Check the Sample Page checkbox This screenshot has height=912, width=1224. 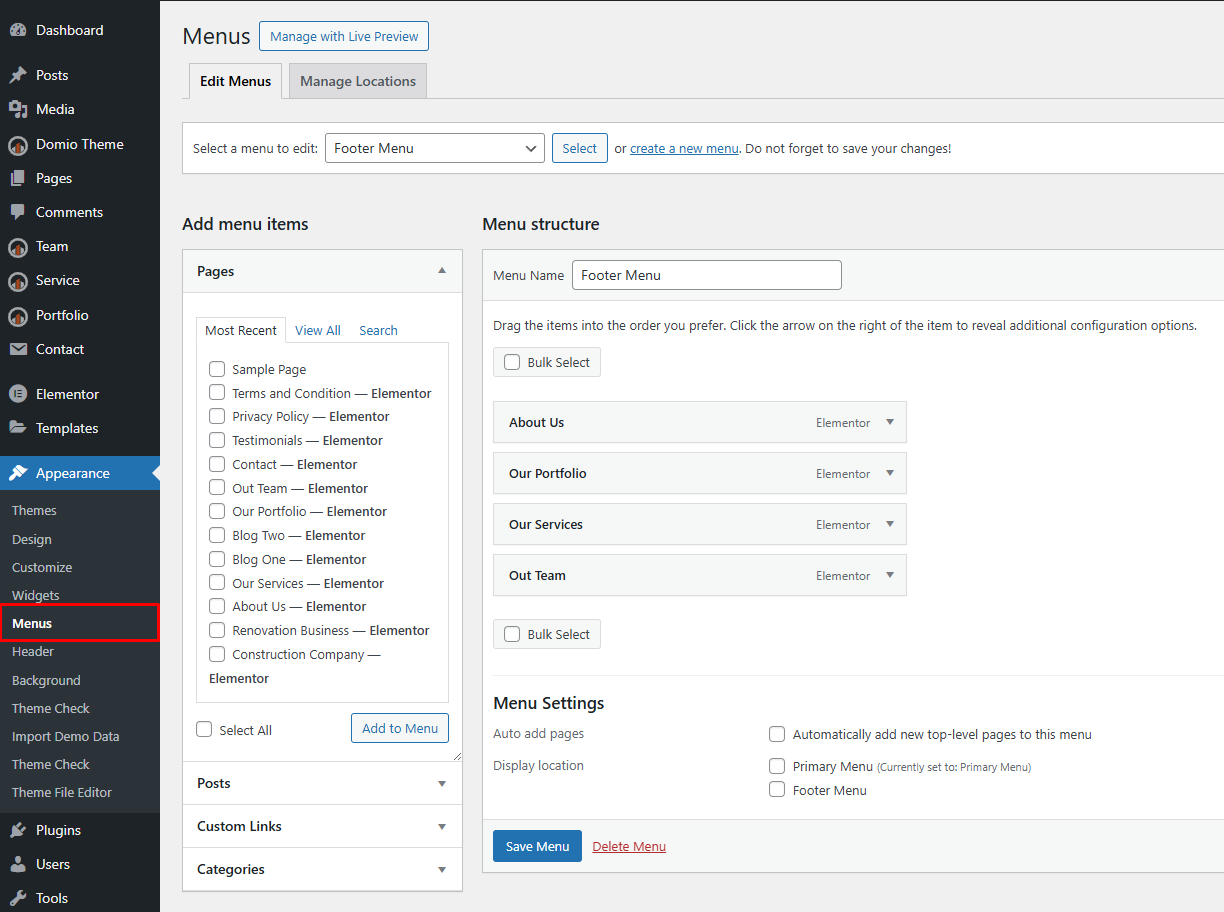click(216, 369)
